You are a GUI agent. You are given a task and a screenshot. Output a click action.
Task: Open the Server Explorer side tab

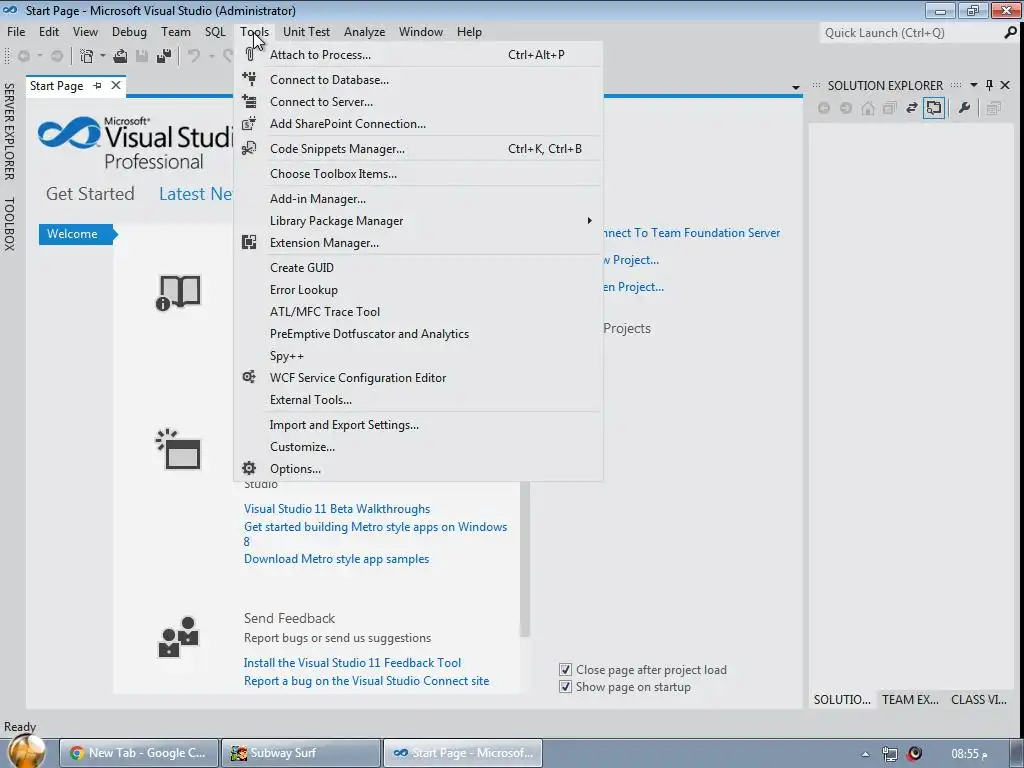9,131
